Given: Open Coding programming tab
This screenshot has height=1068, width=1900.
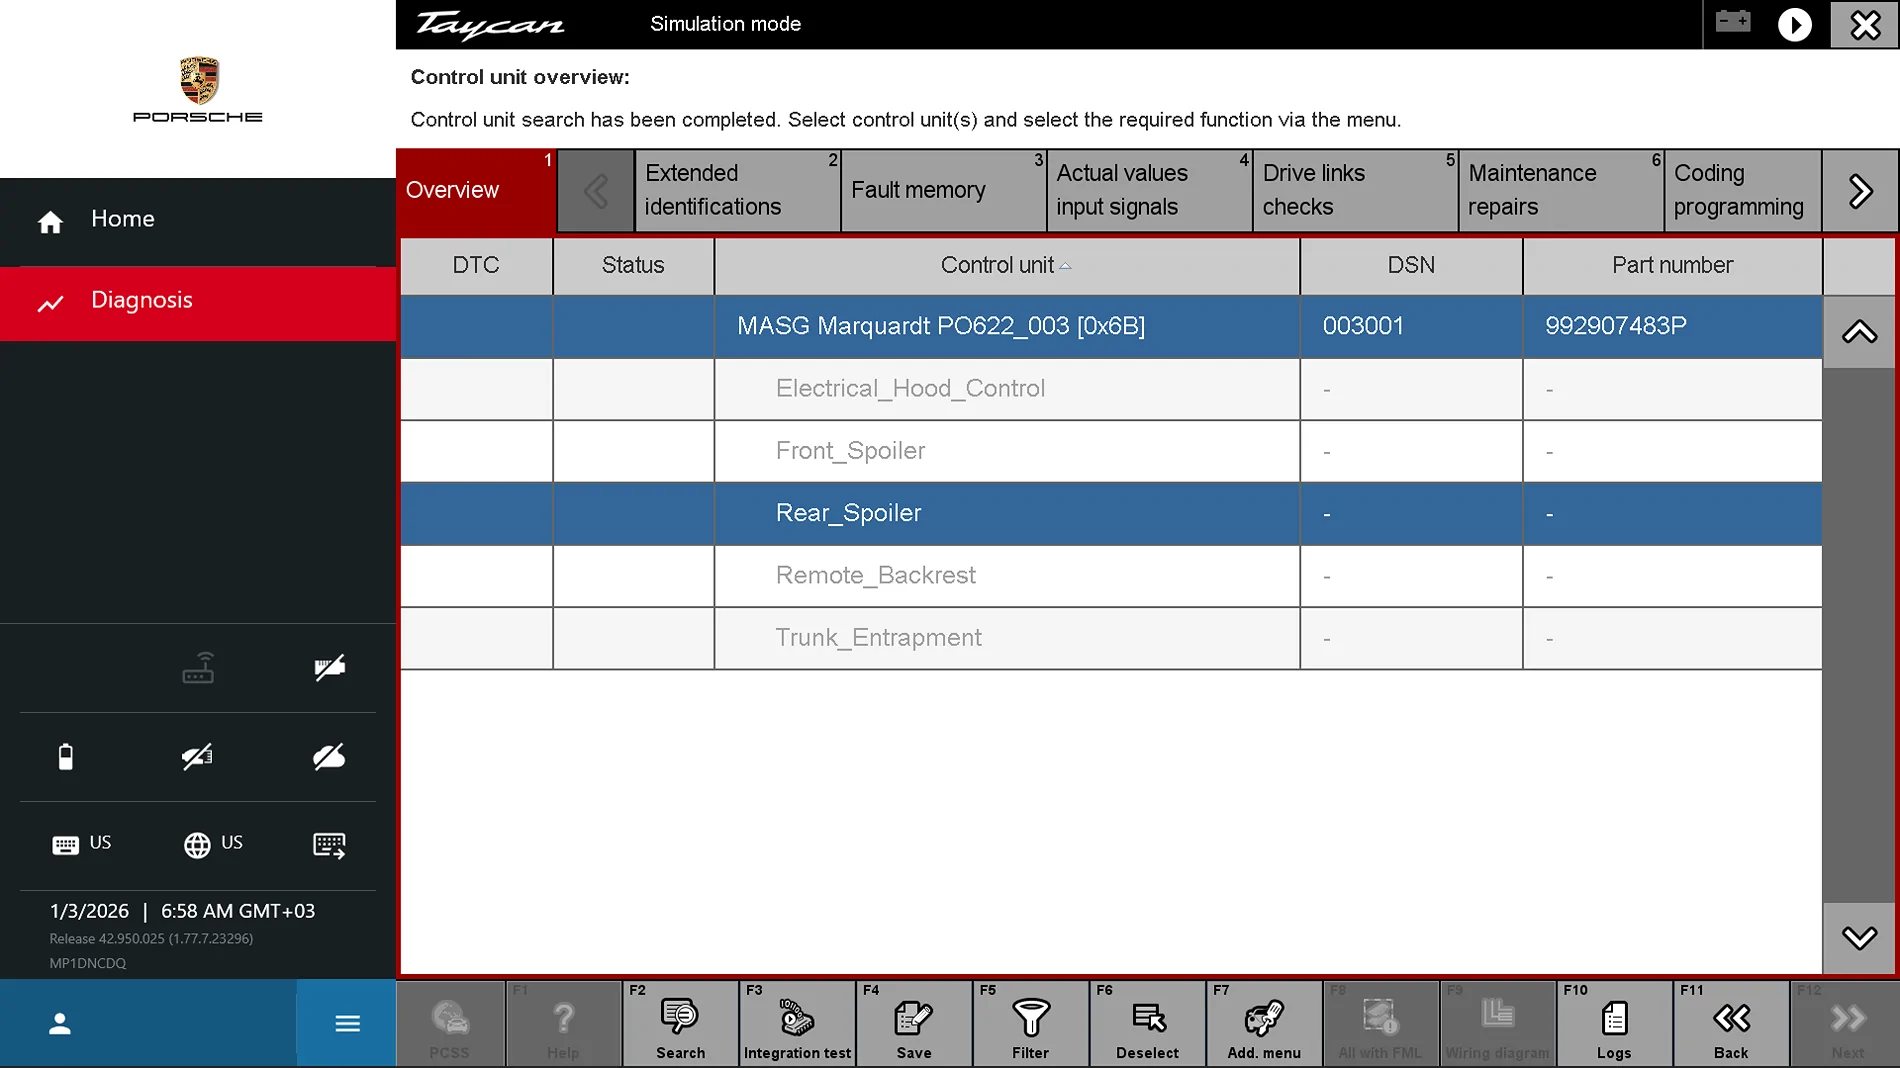Looking at the screenshot, I should click(1743, 190).
